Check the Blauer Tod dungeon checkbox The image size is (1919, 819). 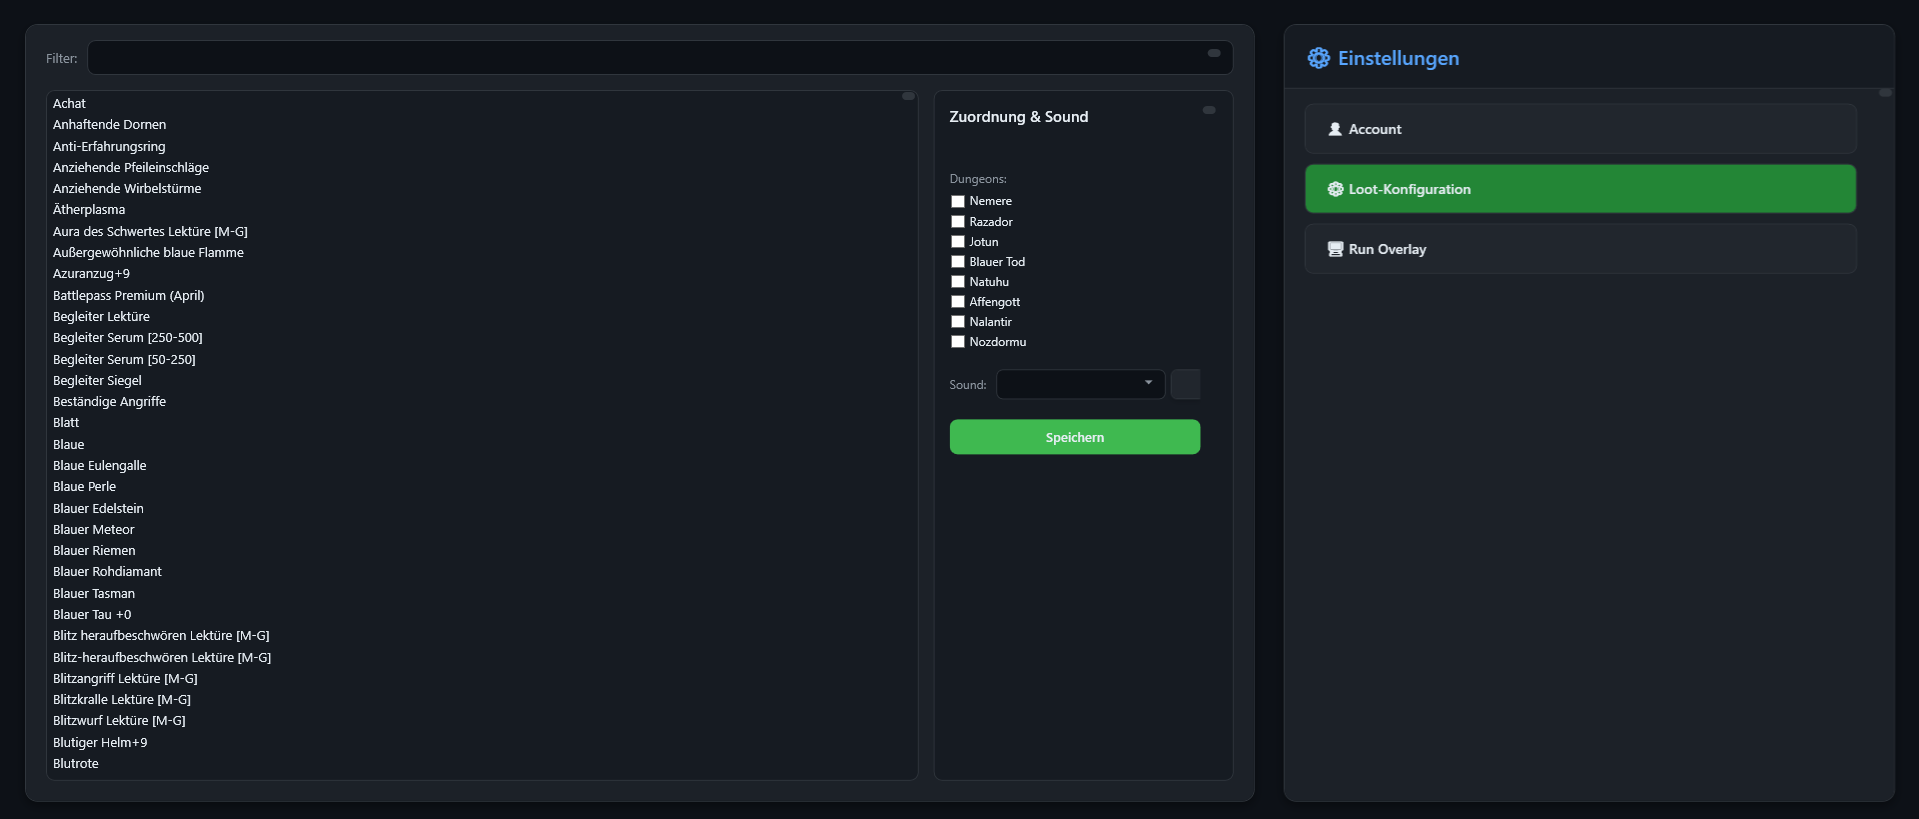(957, 262)
